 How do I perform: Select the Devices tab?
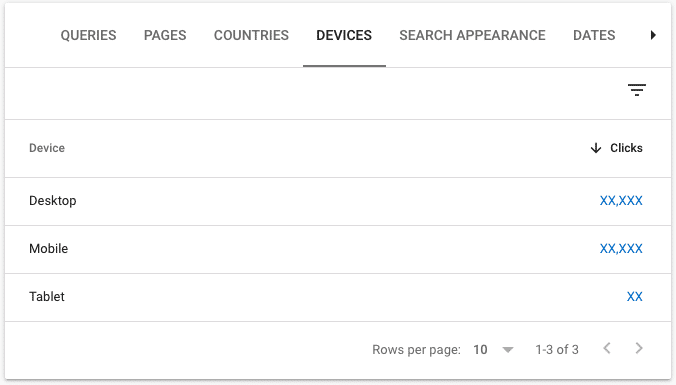[x=344, y=35]
